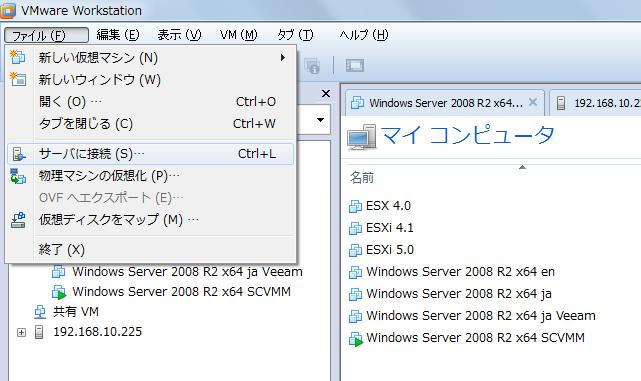Select 192.168.10.225 host in the tree
This screenshot has width=641, height=381.
coord(98,332)
